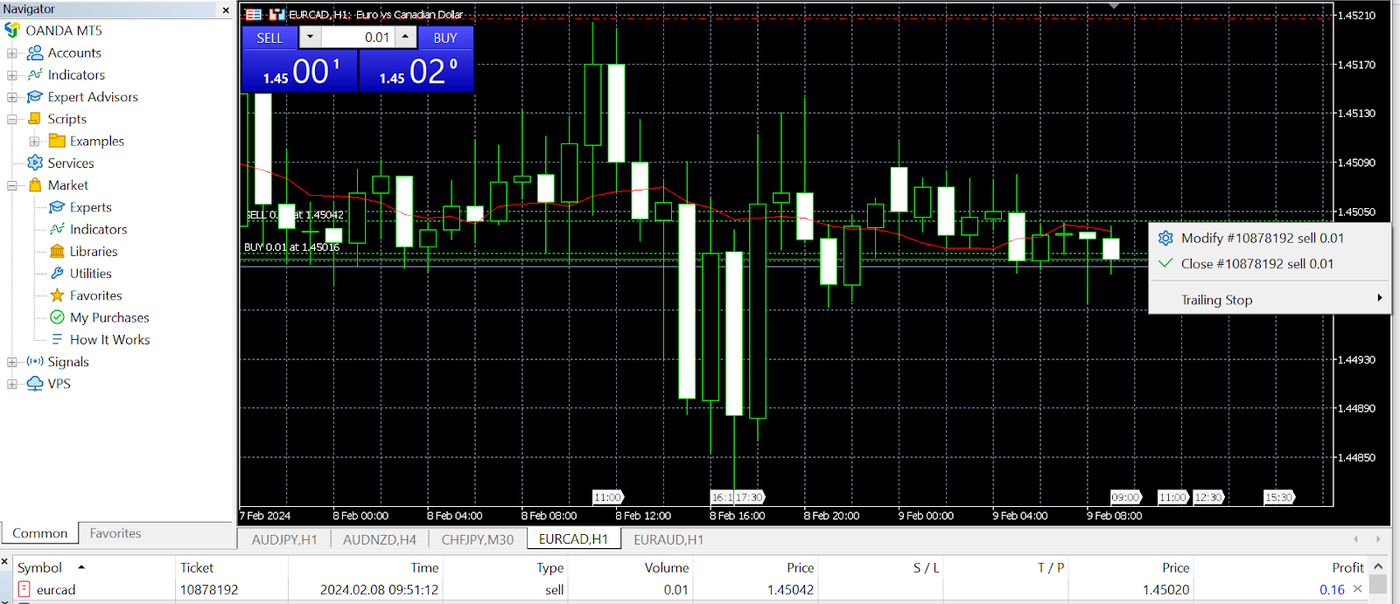The image size is (1400, 604).
Task: Switch to the EURAUD,H1 chart tab
Action: coord(666,539)
